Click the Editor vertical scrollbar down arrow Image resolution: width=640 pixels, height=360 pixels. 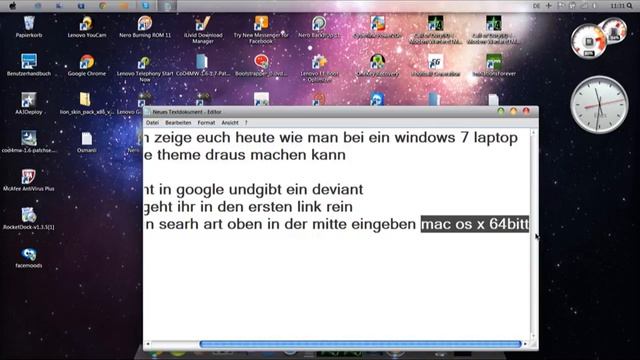[x=533, y=336]
